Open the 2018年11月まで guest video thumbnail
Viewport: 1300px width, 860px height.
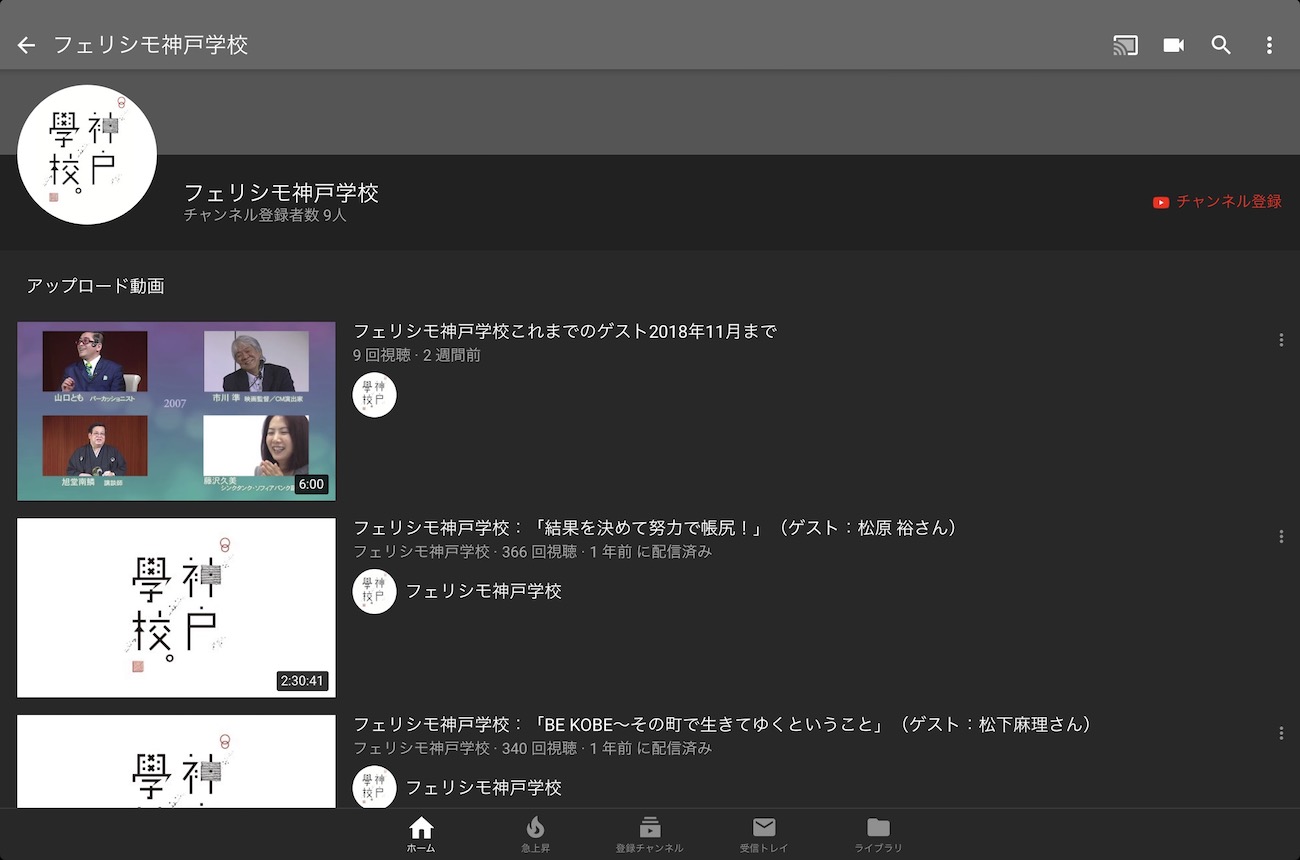click(x=176, y=411)
